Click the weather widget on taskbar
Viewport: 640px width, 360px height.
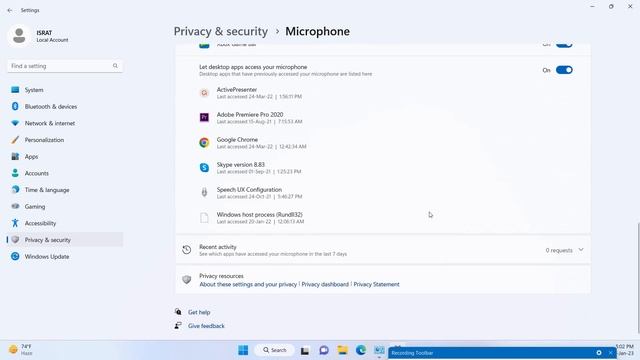click(20, 350)
